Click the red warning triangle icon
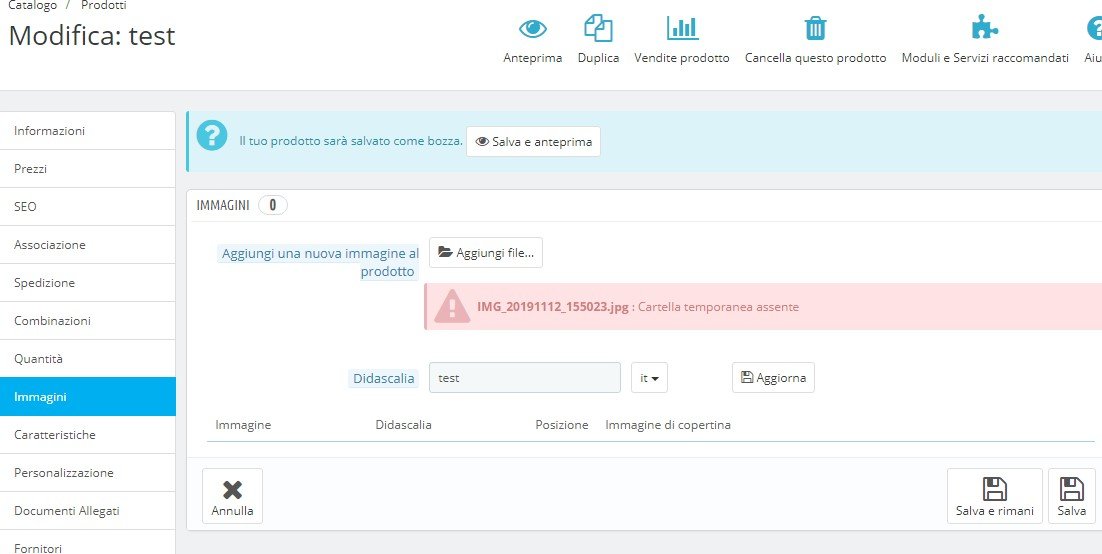Screen dimensions: 1102x554 click(452, 307)
